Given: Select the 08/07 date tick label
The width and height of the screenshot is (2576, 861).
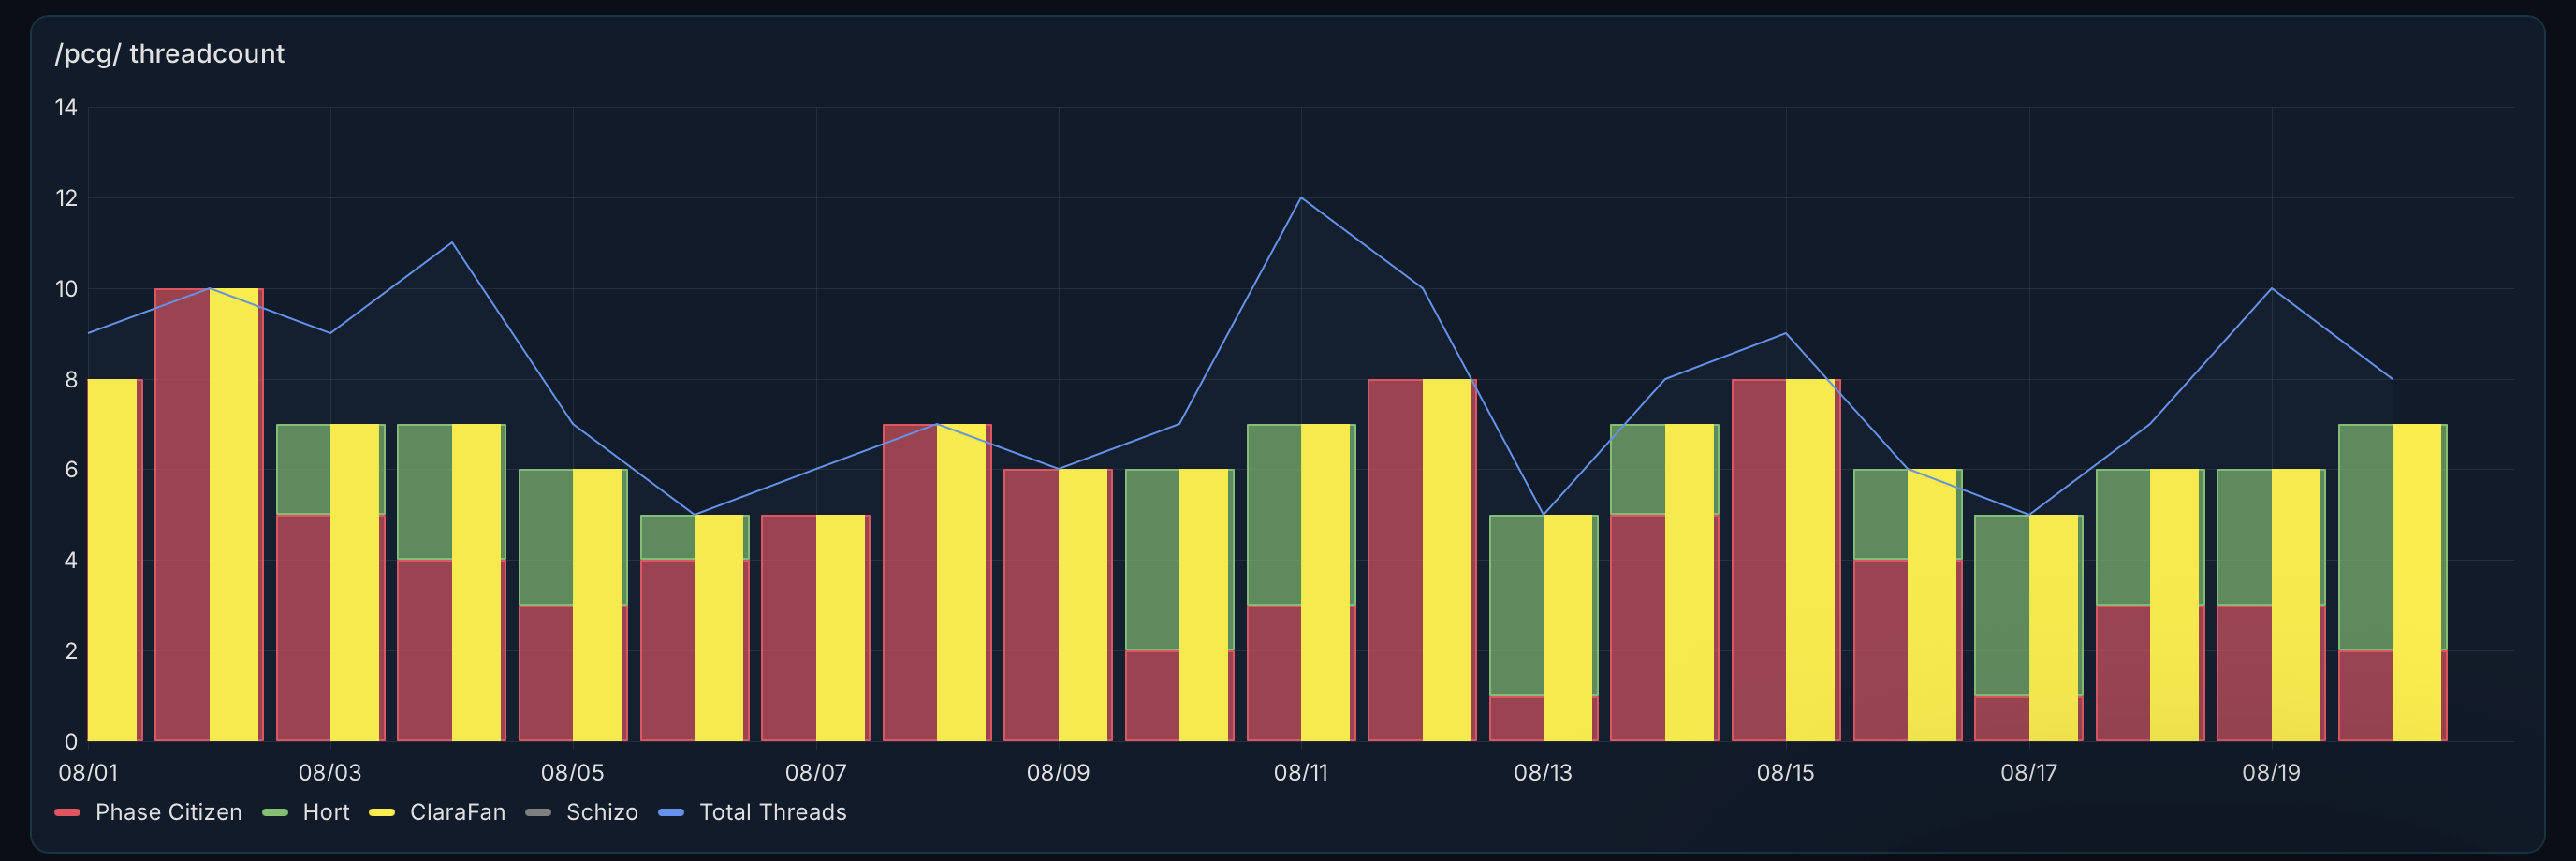Looking at the screenshot, I should pyautogui.click(x=816, y=772).
